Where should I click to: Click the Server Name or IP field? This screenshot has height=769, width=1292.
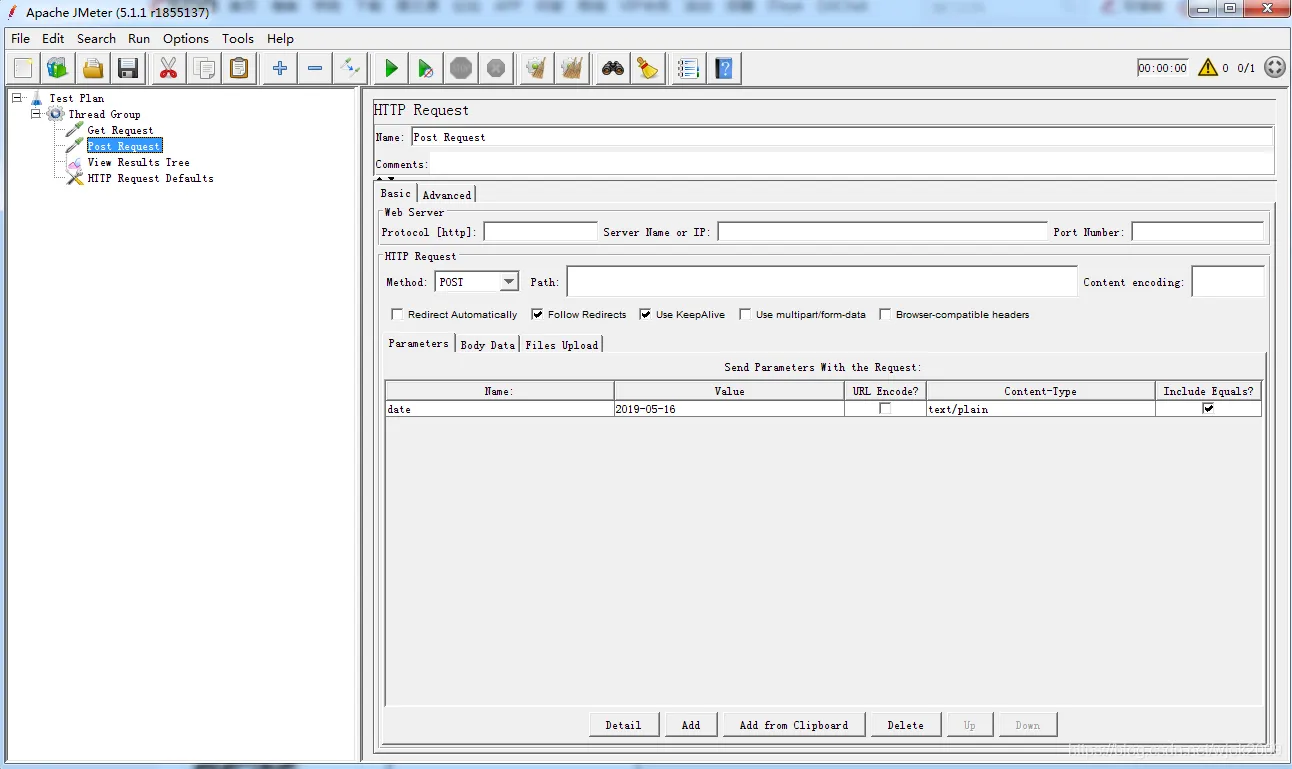pyautogui.click(x=882, y=232)
